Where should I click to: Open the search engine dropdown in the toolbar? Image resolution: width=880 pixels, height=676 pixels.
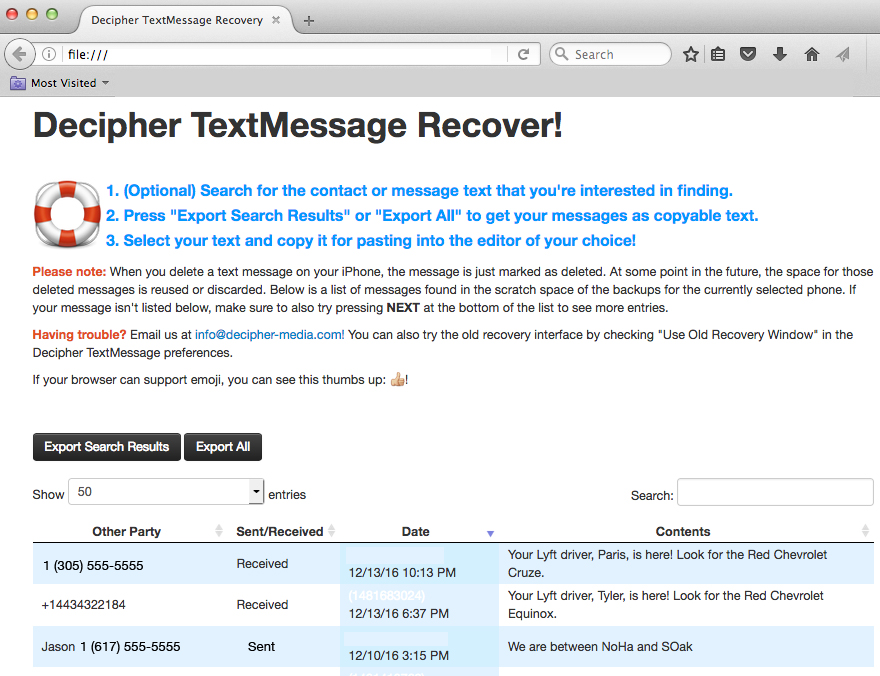(561, 54)
